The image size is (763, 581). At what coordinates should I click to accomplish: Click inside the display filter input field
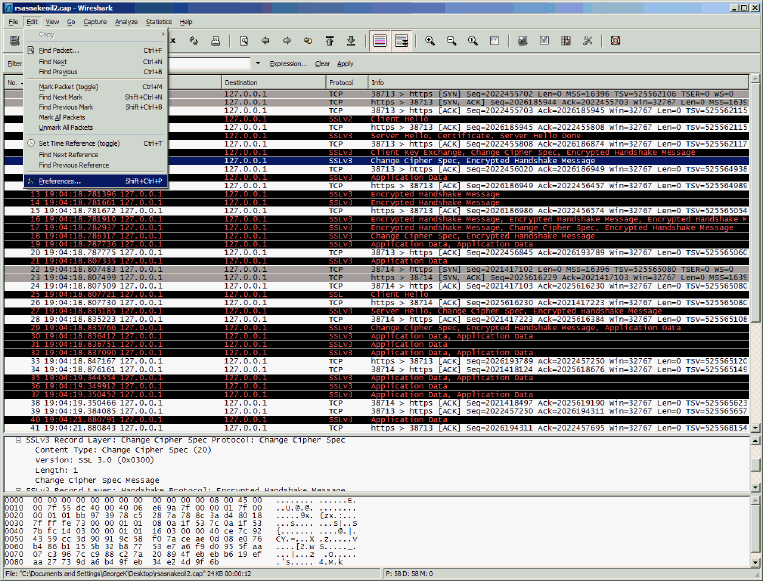(x=209, y=63)
